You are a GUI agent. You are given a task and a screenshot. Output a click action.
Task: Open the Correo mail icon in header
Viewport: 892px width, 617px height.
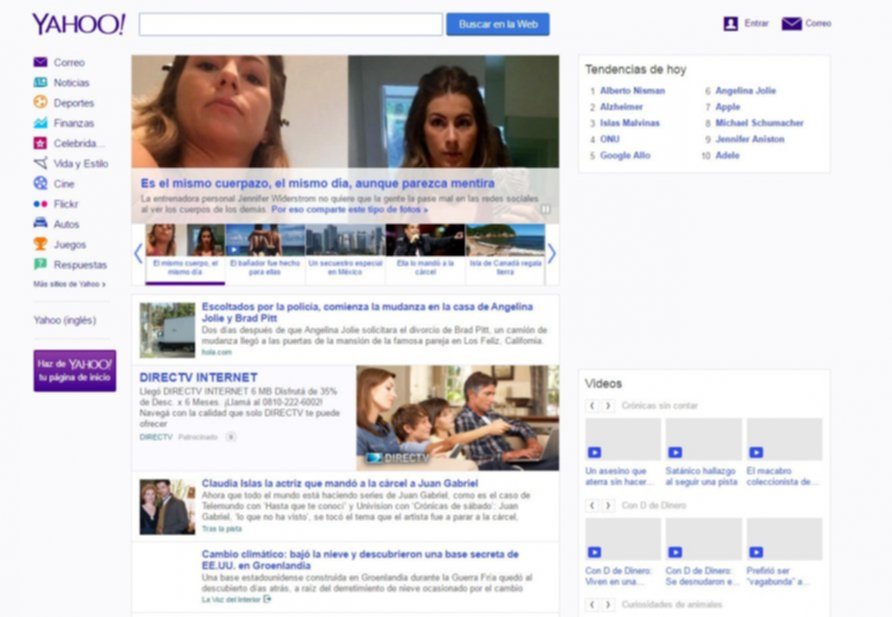[x=791, y=24]
